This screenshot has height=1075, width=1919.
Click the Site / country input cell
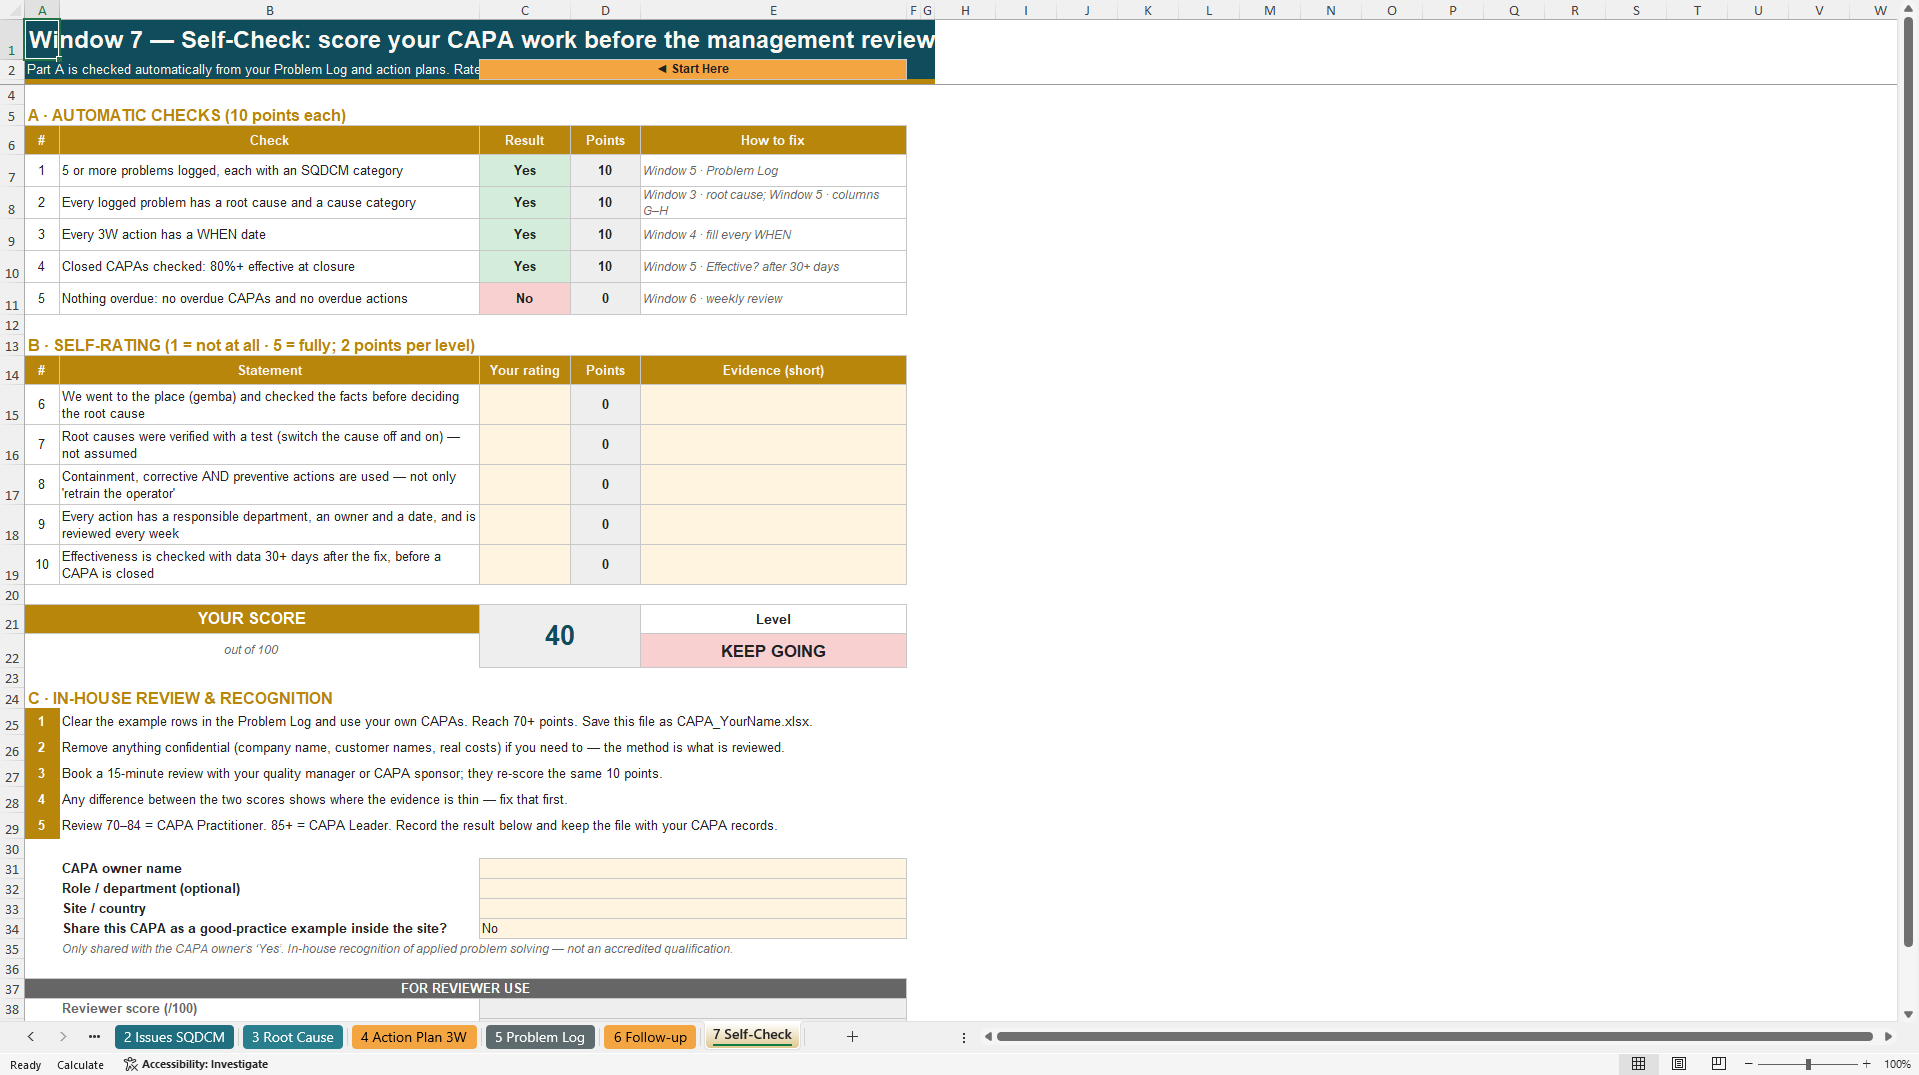click(x=693, y=909)
